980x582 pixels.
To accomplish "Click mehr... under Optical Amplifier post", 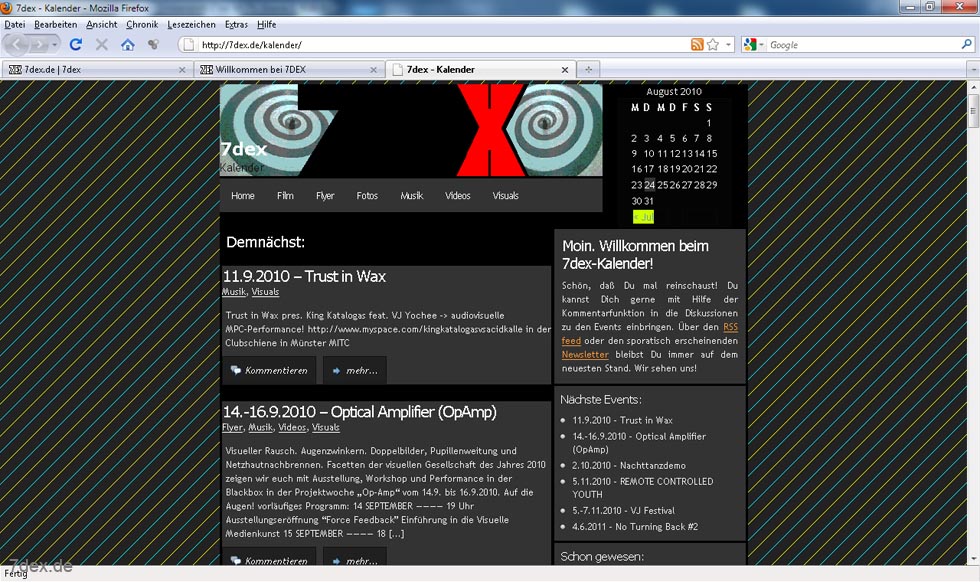I will coord(354,558).
